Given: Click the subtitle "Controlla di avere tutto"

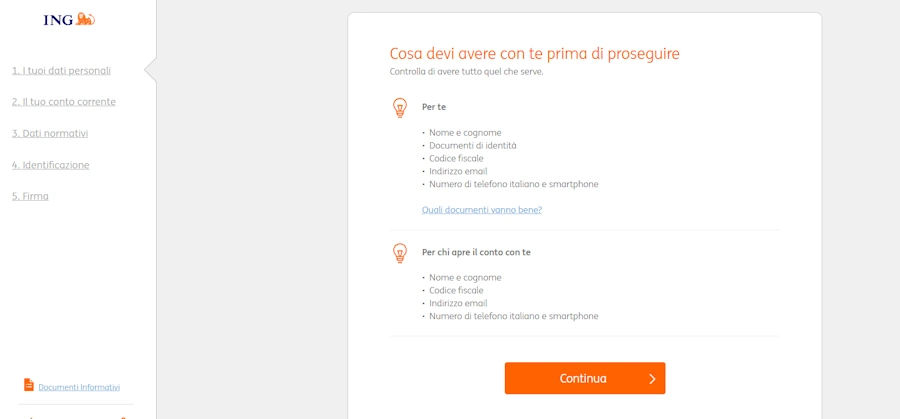Looking at the screenshot, I should coord(466,72).
